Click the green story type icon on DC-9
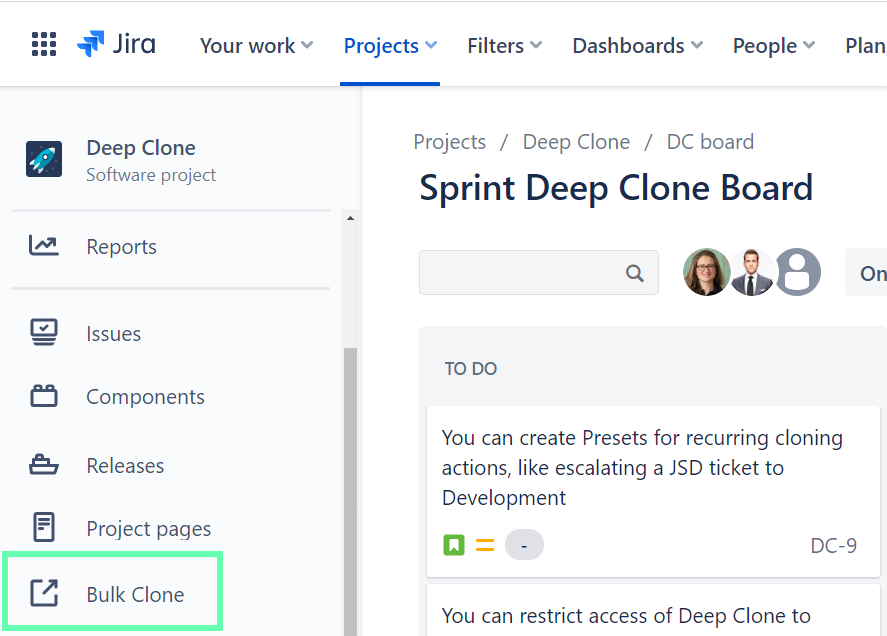 pos(453,545)
